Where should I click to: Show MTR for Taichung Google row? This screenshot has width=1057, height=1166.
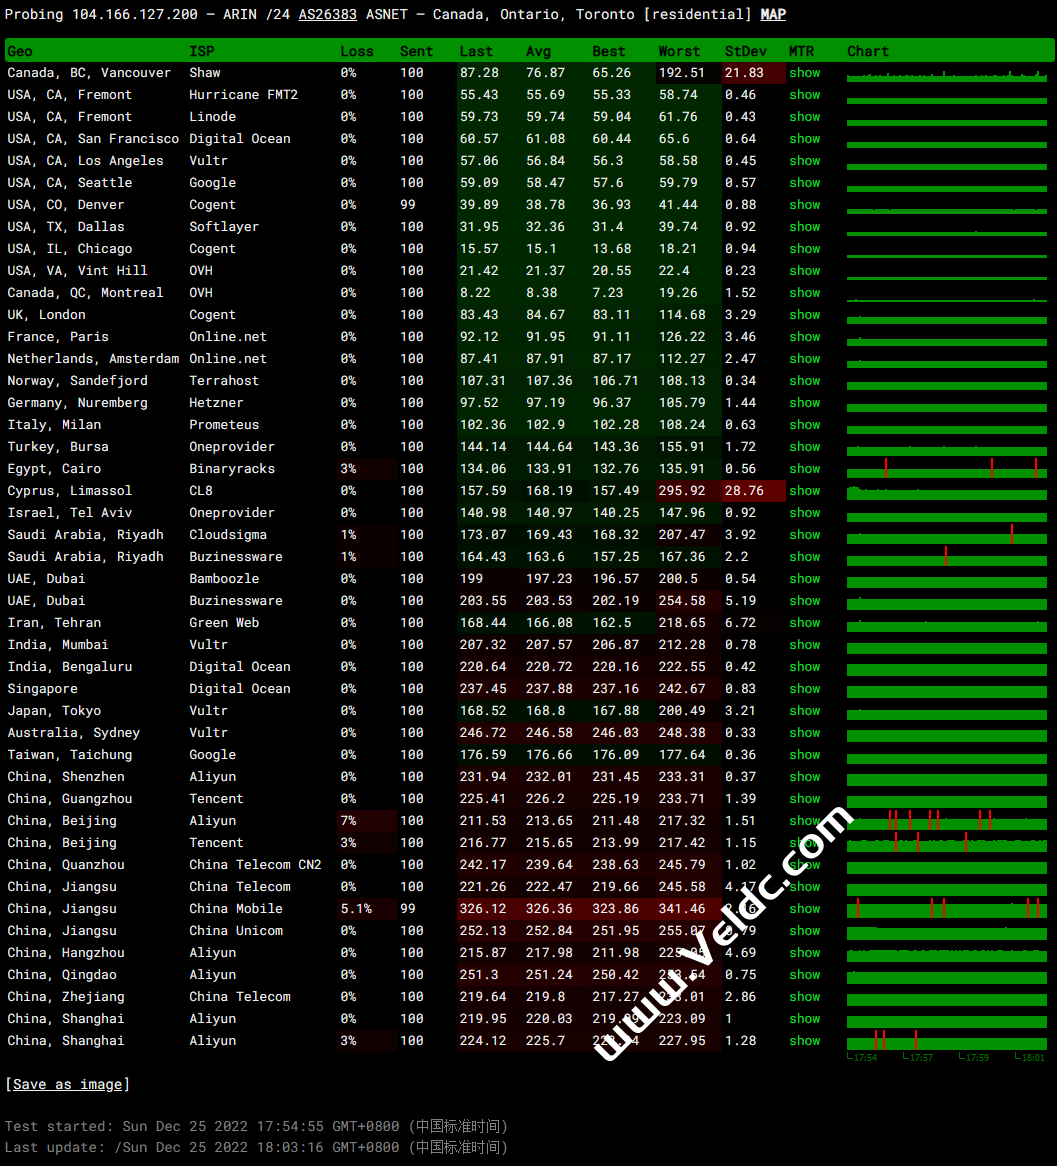tap(804, 755)
